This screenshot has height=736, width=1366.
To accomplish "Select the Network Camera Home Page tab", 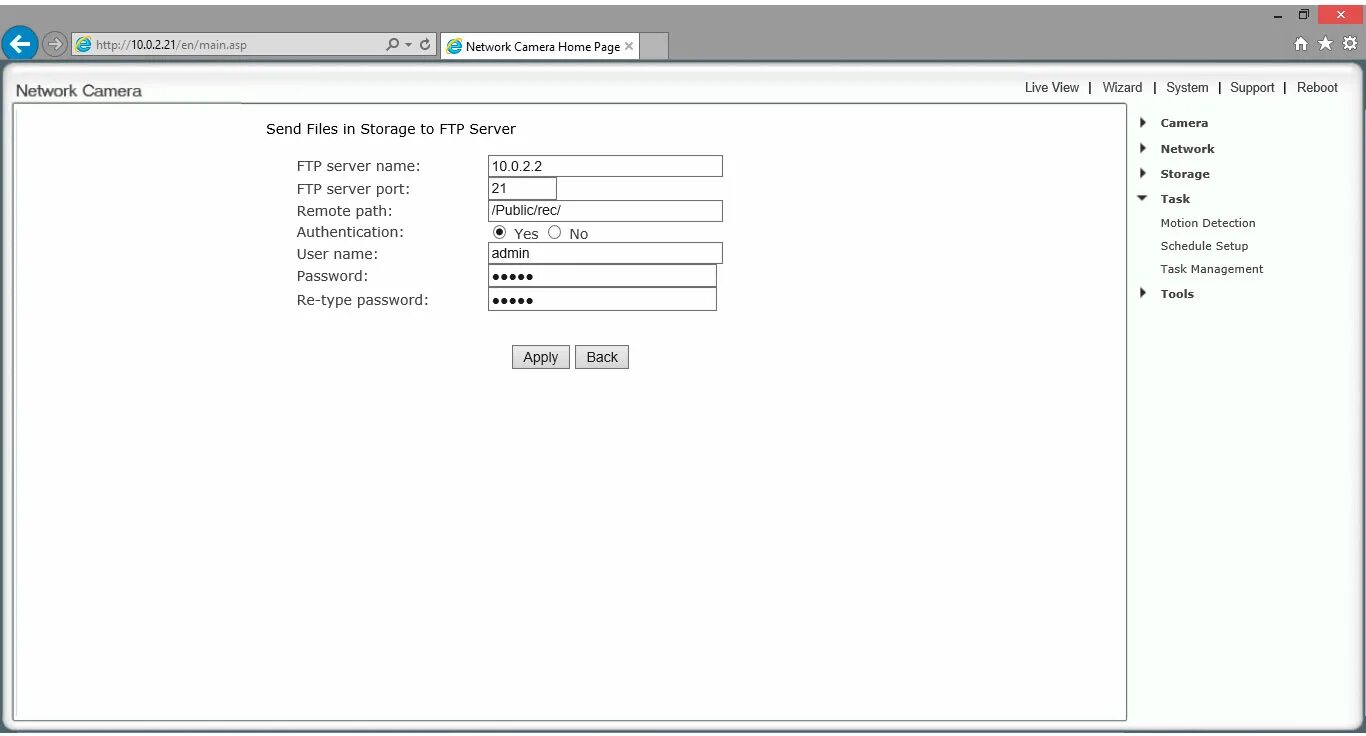I will pos(539,46).
